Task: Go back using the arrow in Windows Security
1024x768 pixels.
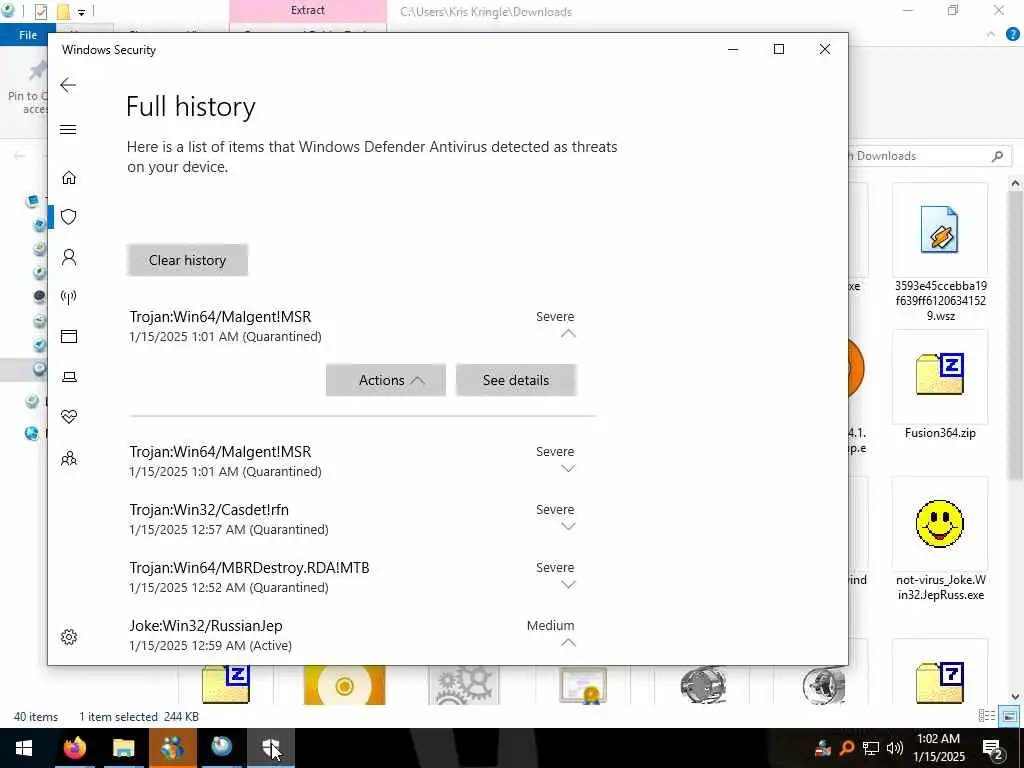Action: 68,85
